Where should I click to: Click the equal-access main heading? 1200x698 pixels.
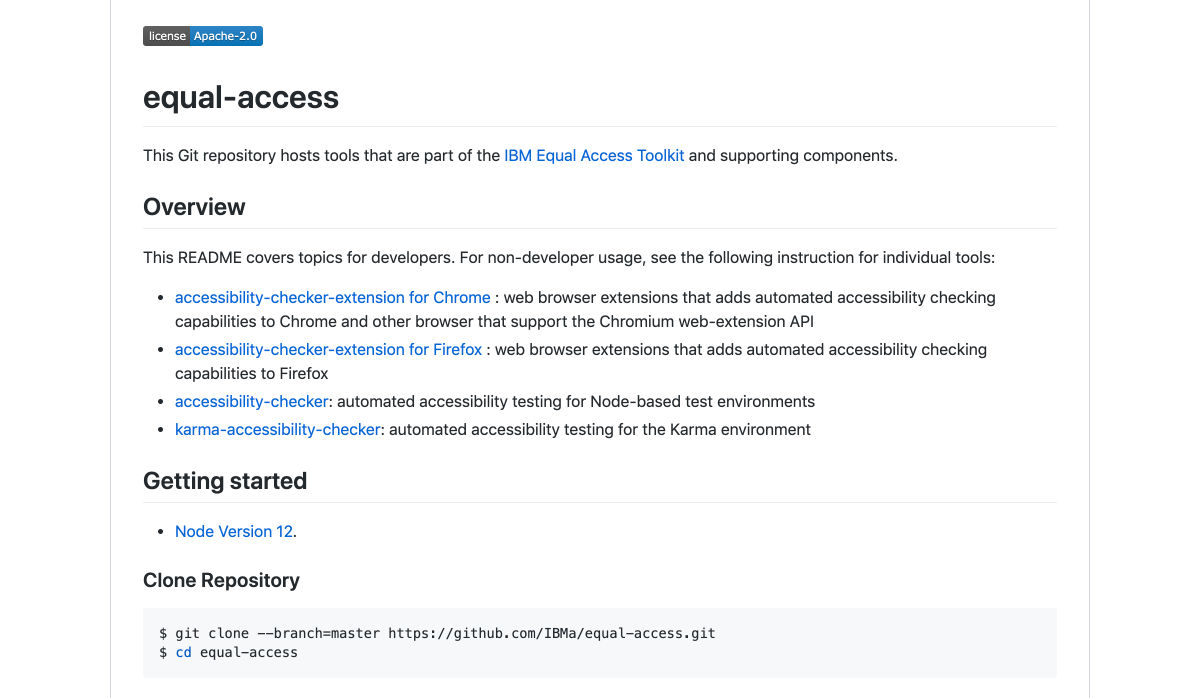[x=241, y=97]
